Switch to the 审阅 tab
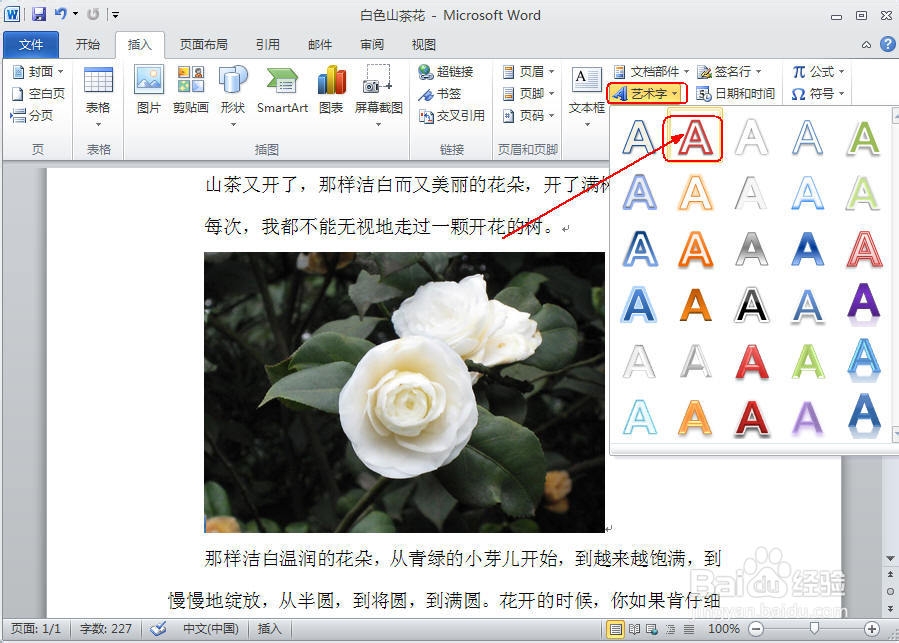Viewport: 899px width, 643px height. click(372, 44)
